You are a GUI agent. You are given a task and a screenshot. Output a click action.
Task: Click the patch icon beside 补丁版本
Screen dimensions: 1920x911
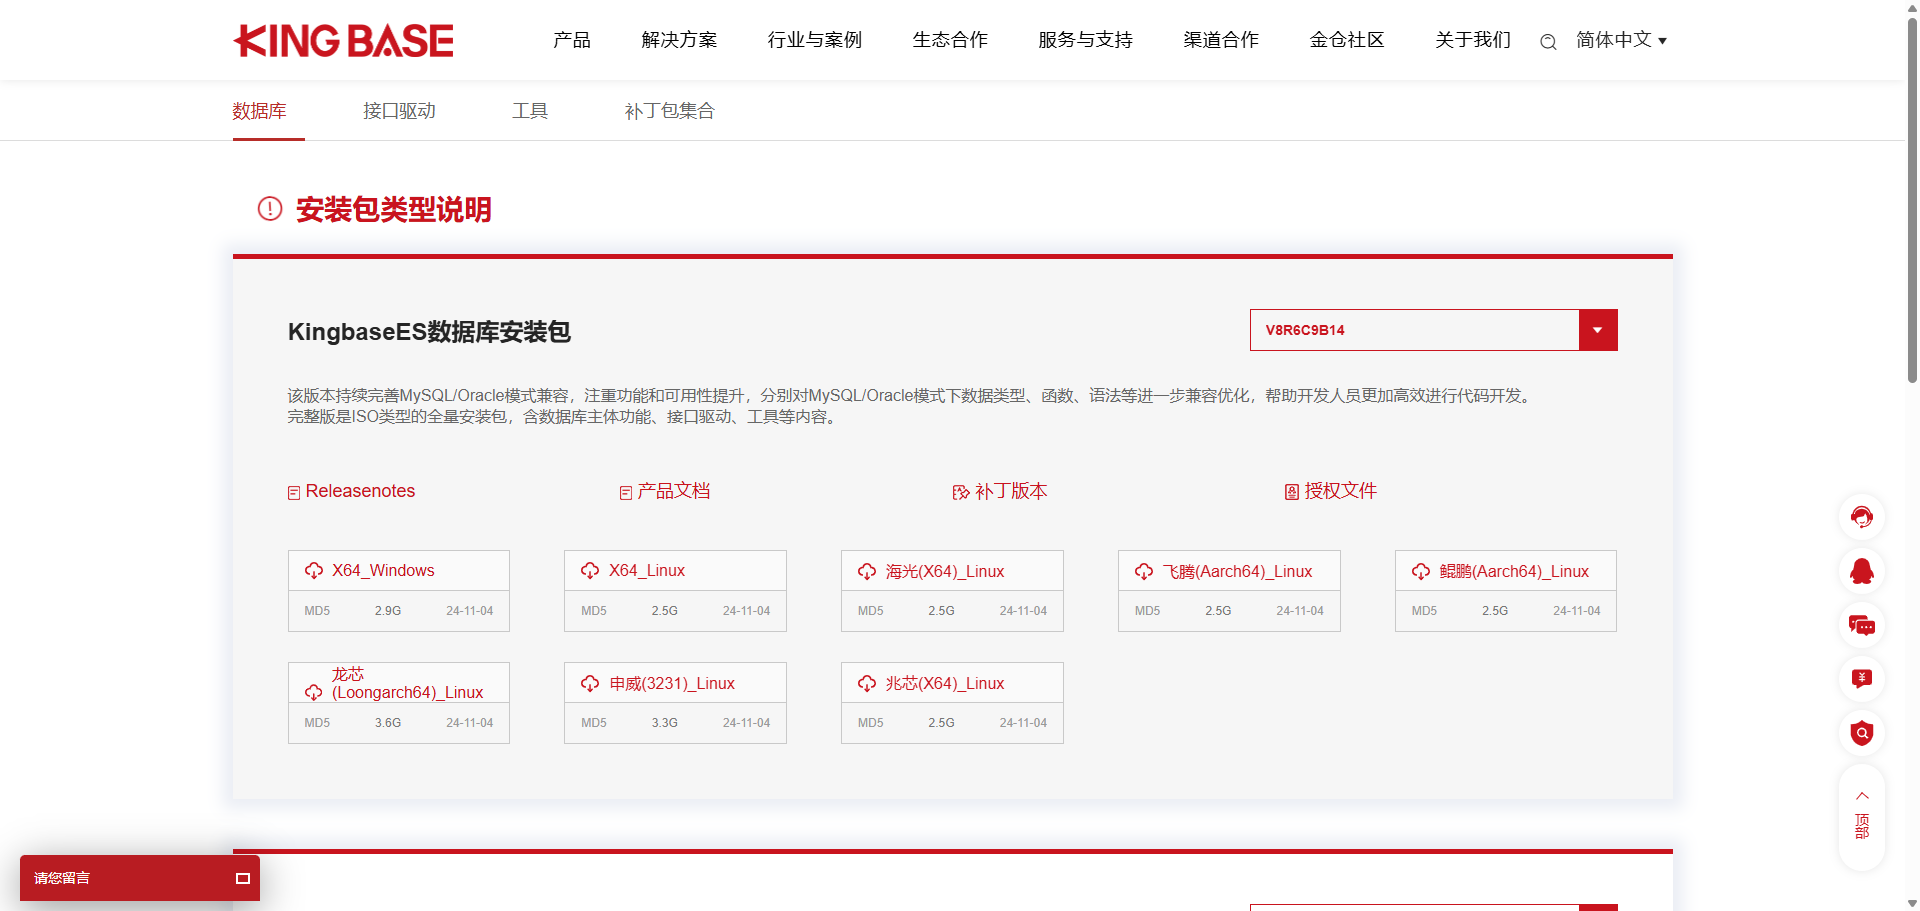(961, 492)
